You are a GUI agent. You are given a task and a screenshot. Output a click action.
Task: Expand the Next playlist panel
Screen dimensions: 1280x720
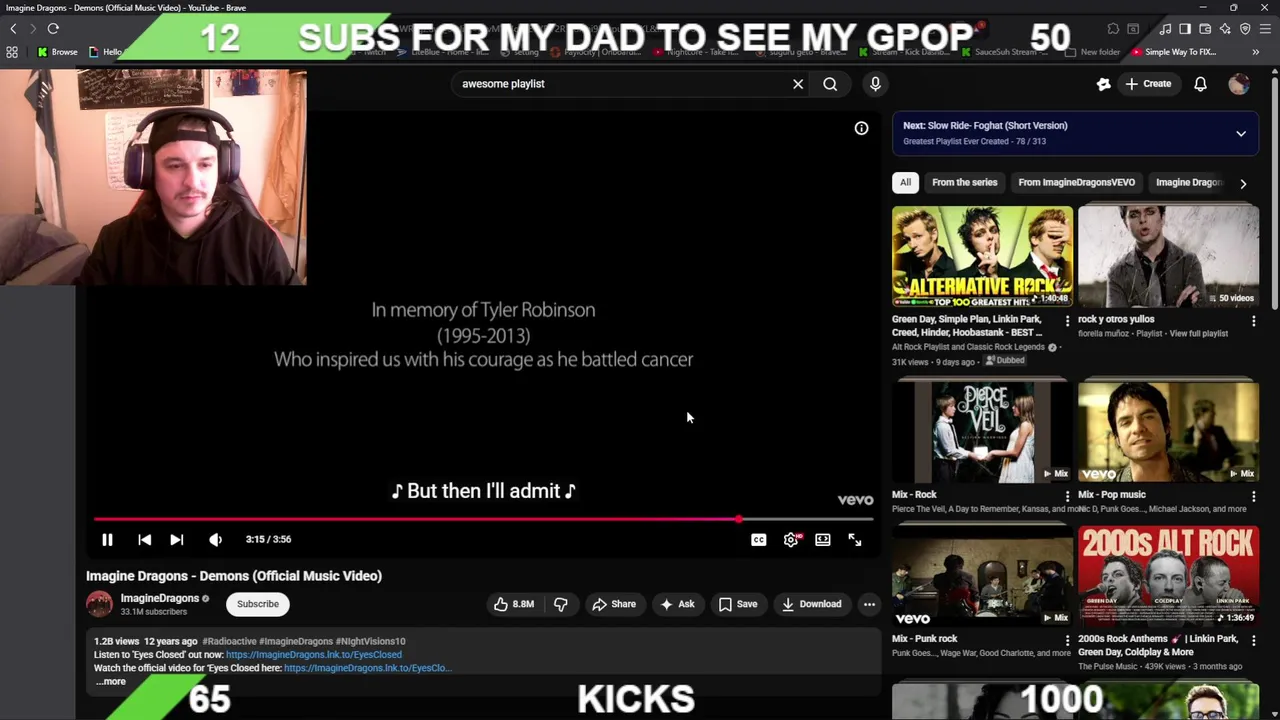point(1241,133)
